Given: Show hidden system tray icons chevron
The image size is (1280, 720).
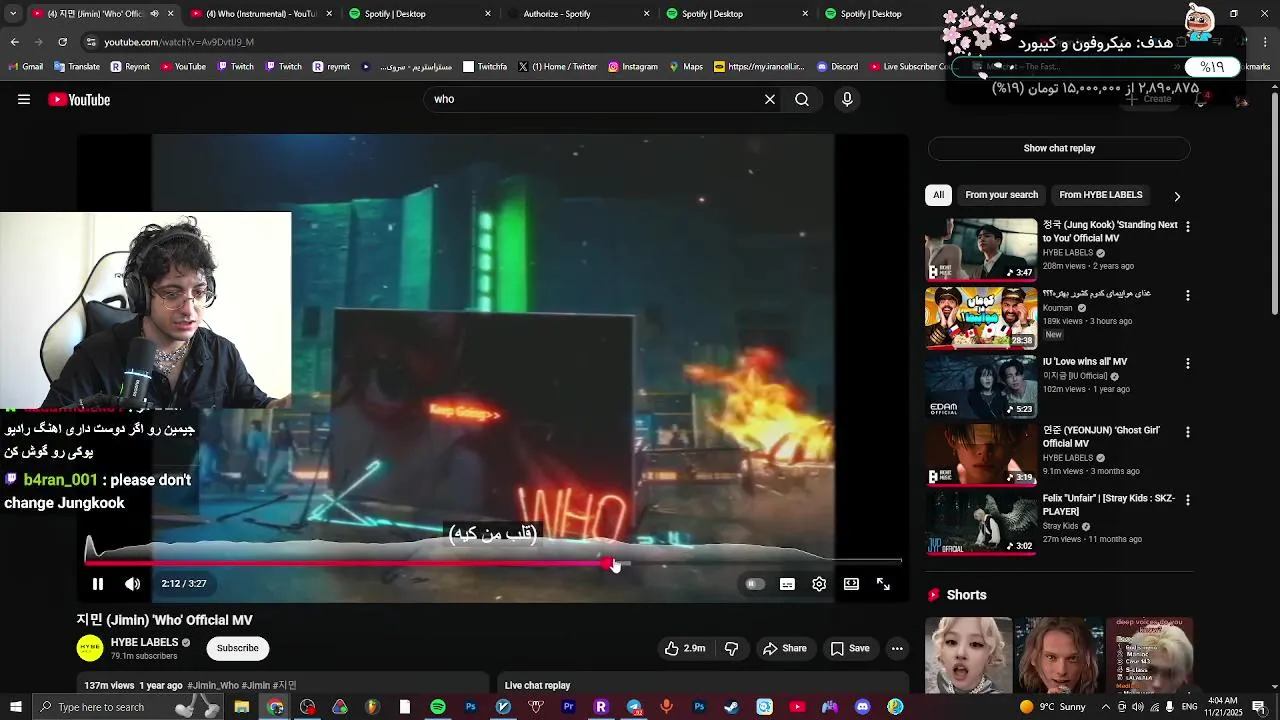Looking at the screenshot, I should point(1107,707).
